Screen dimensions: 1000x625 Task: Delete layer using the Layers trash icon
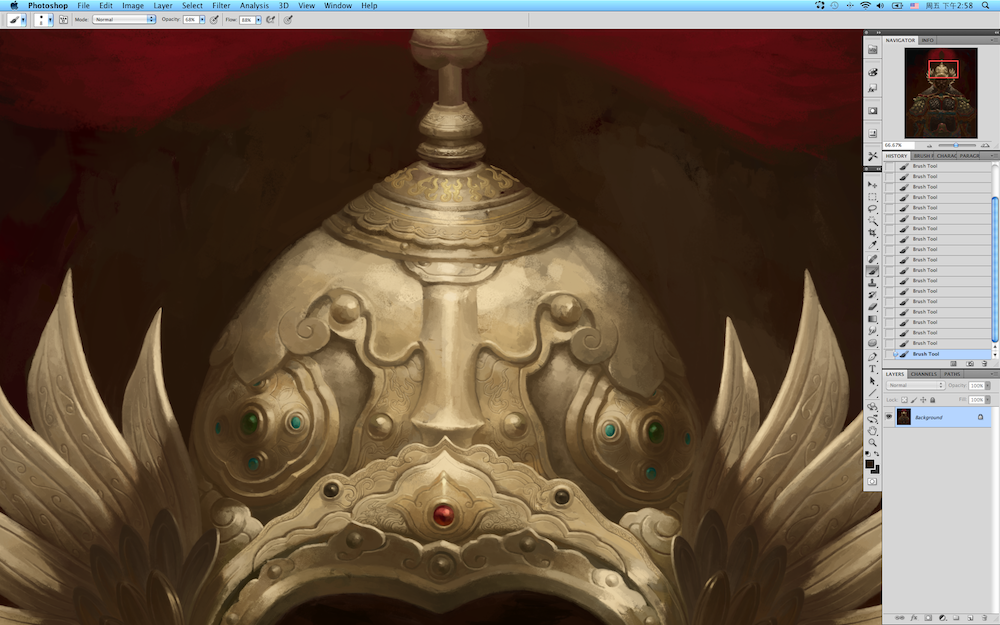pos(985,618)
